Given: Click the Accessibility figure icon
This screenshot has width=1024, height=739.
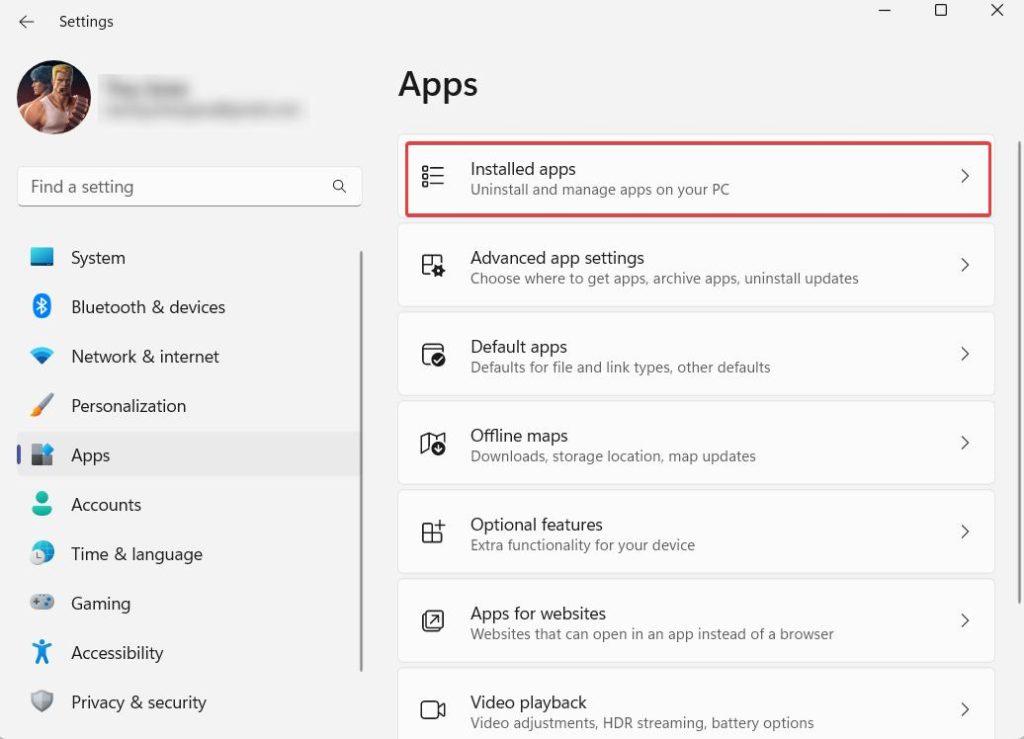Looking at the screenshot, I should point(42,653).
